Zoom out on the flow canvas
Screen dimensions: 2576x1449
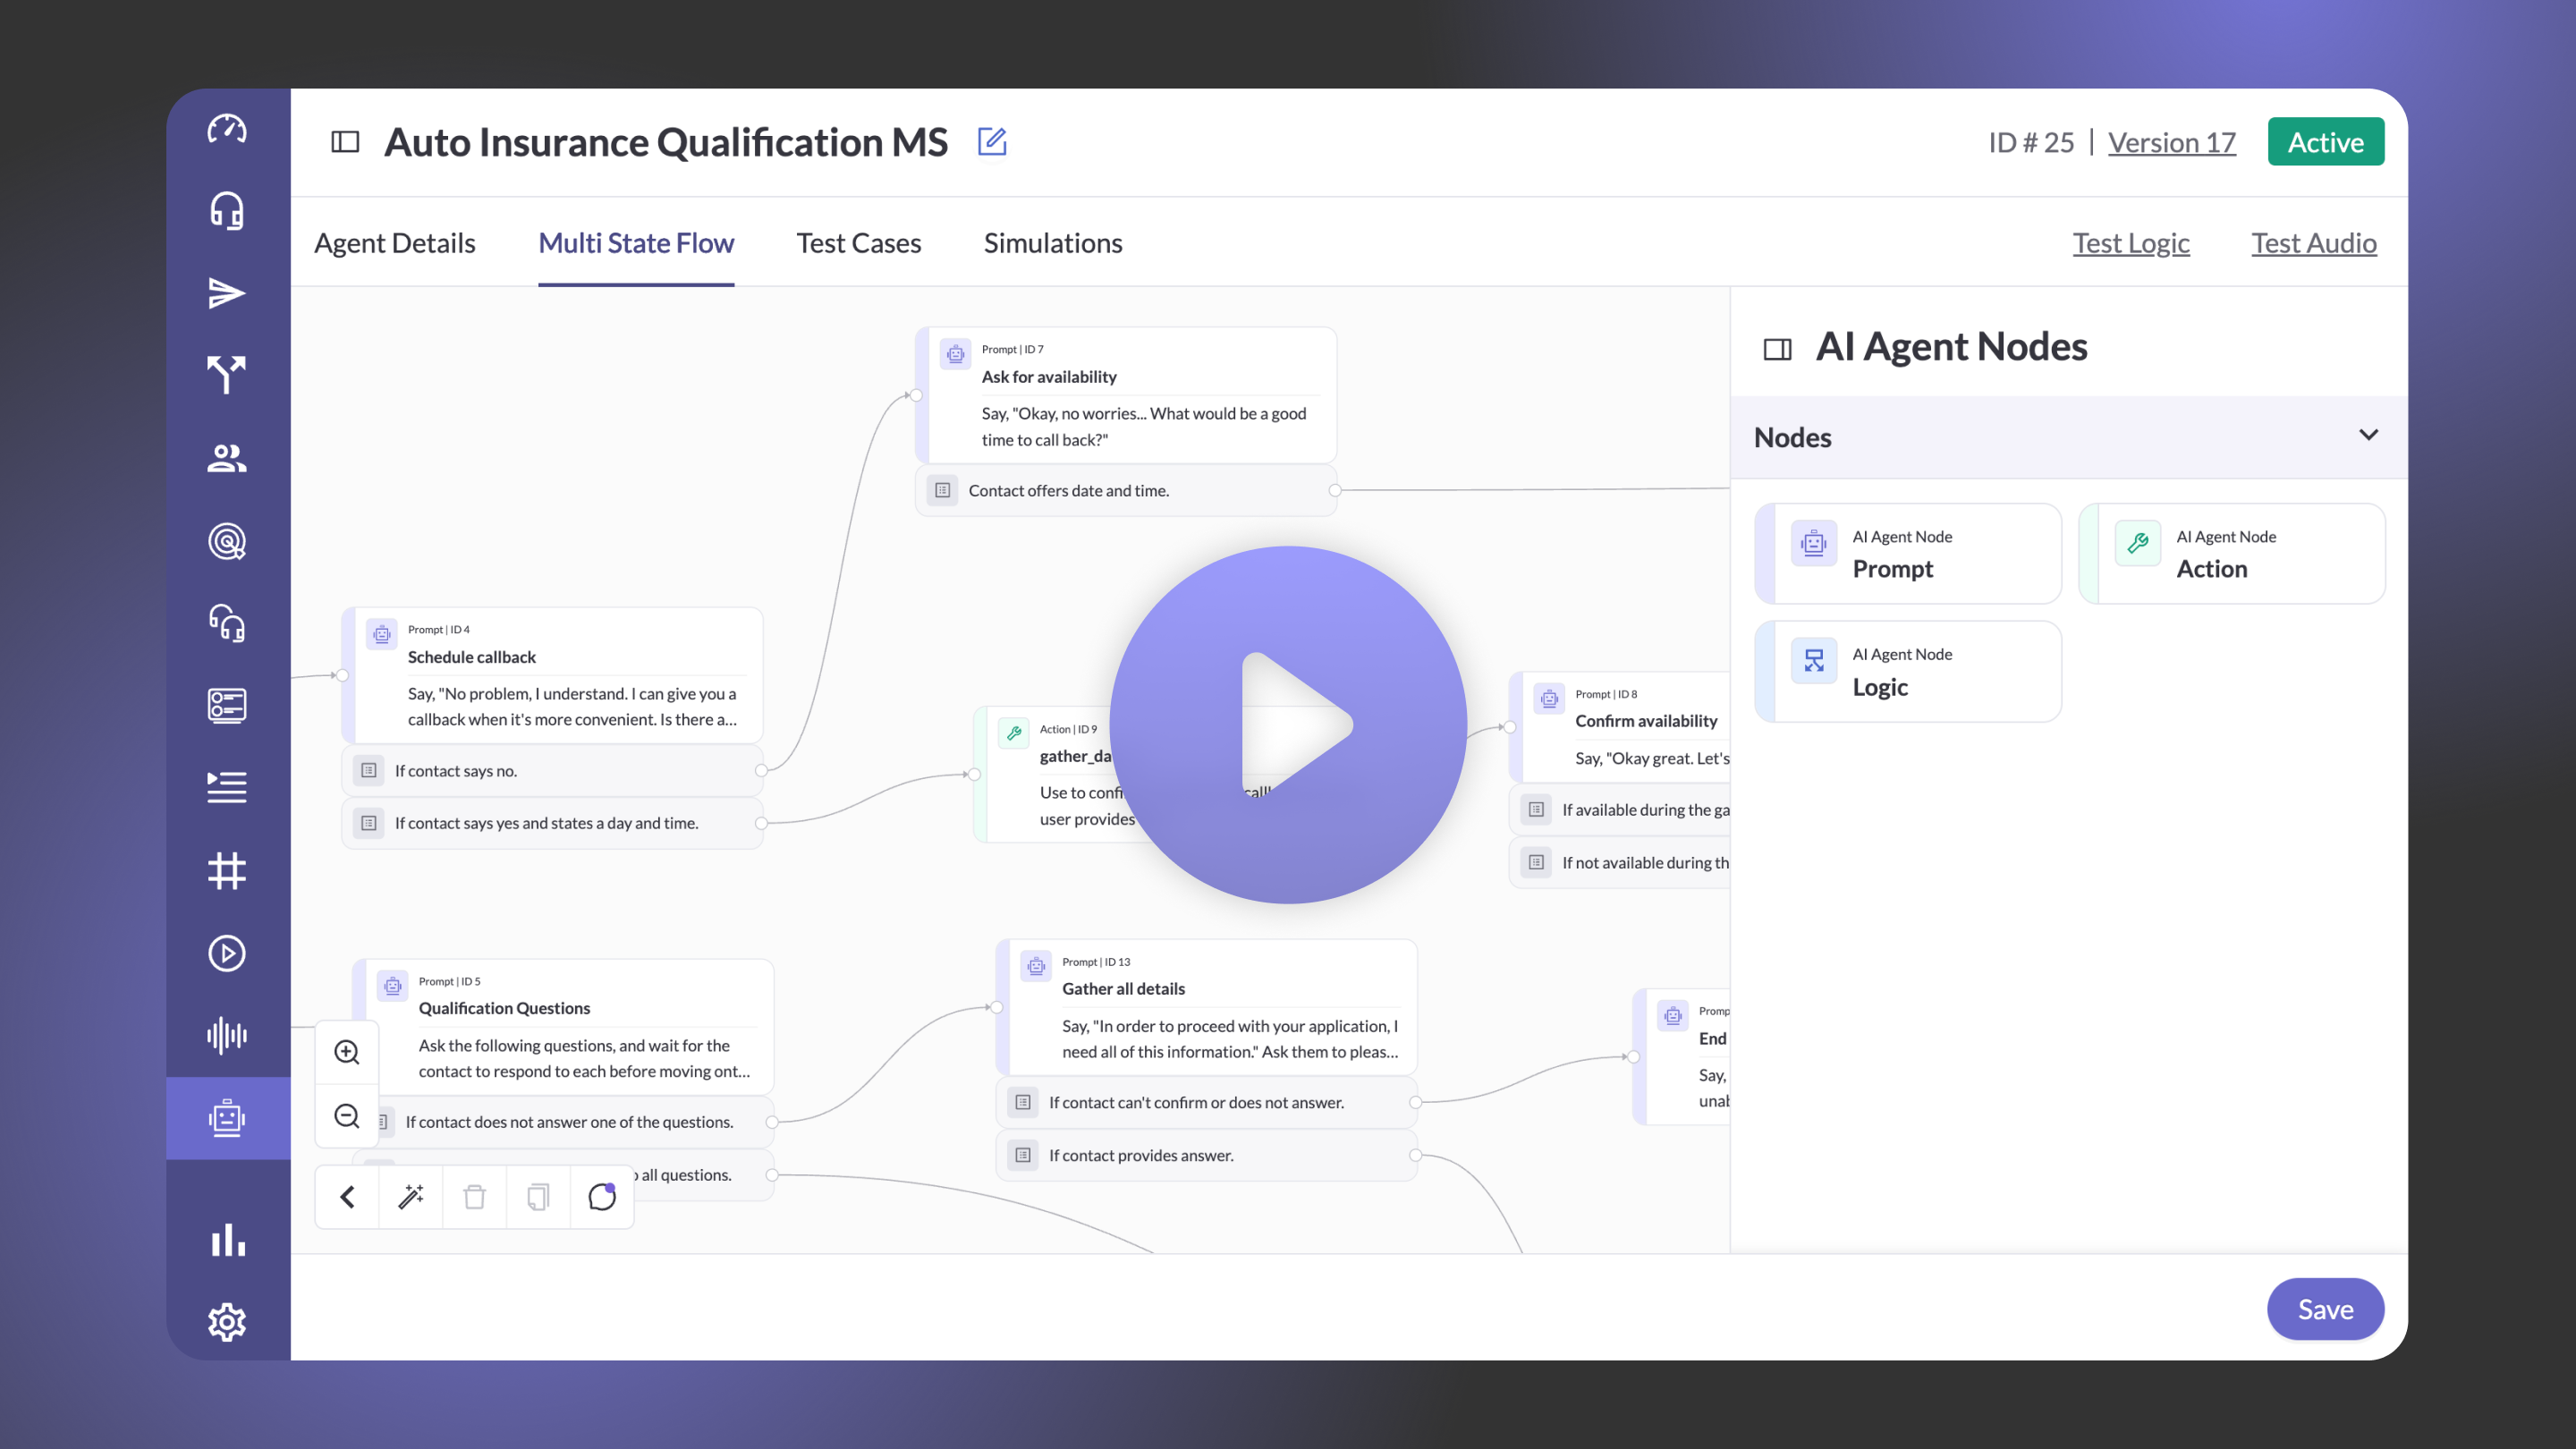pos(347,1116)
